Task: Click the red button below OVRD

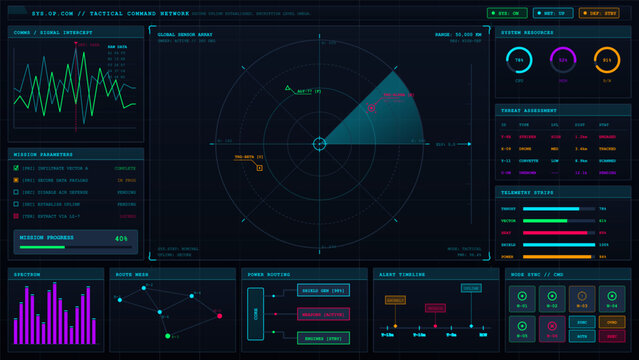Action: [612, 336]
